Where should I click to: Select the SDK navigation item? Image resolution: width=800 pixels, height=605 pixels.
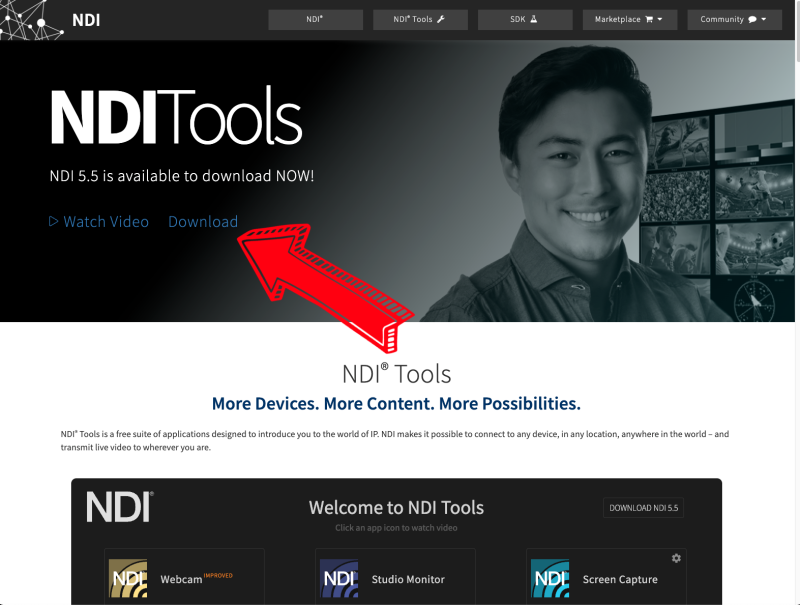pos(525,19)
